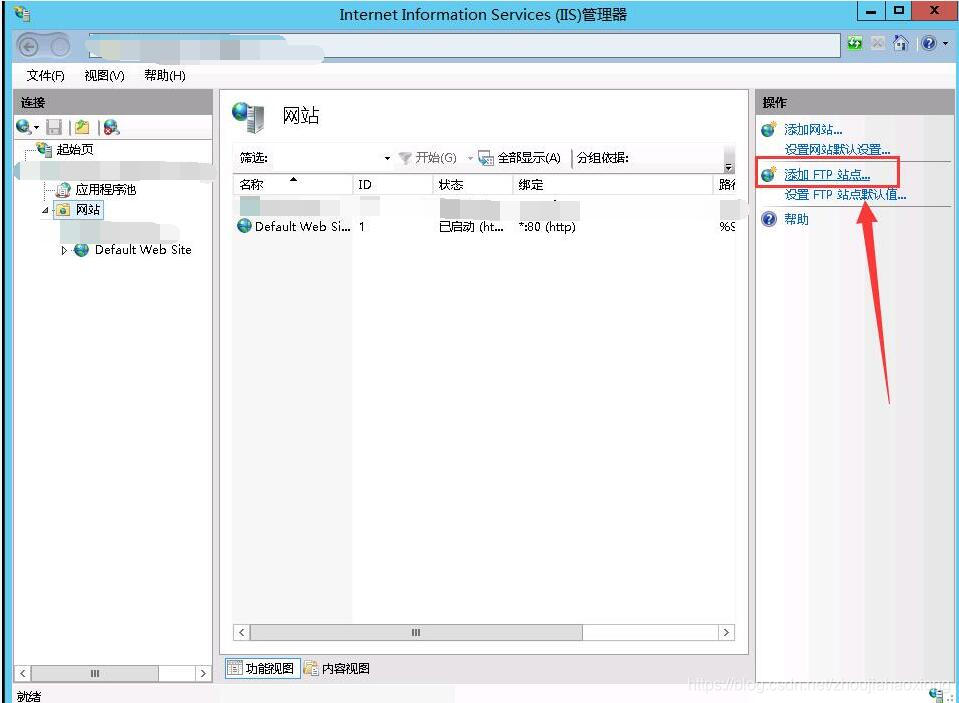Screen dimensions: 959x703
Task: Click the delete connection icon
Action: pyautogui.click(x=111, y=127)
